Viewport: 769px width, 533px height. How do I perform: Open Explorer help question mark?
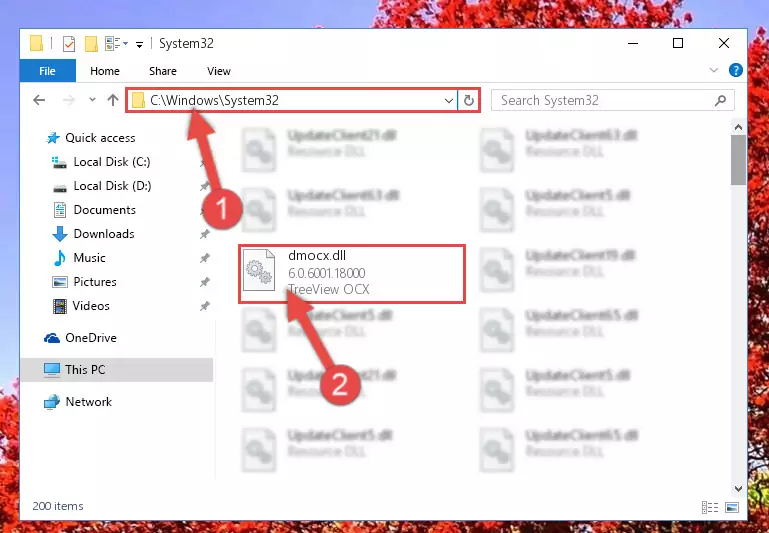[x=735, y=70]
